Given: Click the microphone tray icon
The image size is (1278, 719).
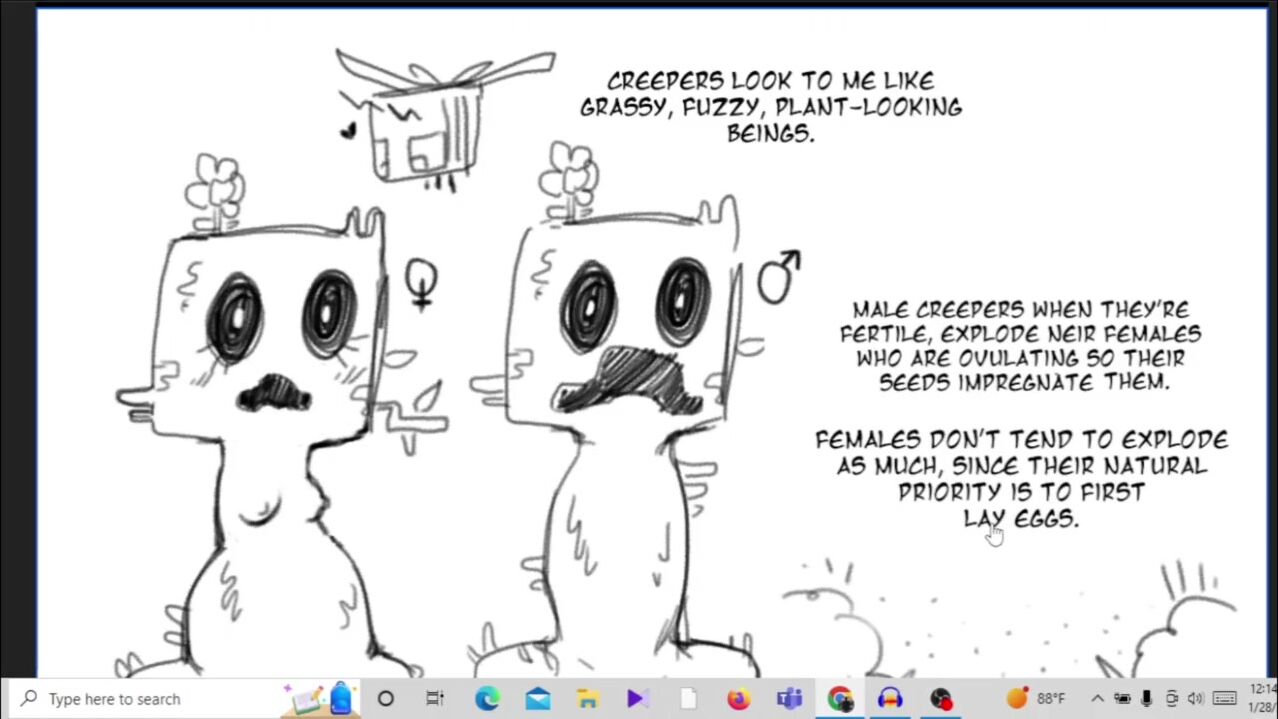Looking at the screenshot, I should [1146, 699].
